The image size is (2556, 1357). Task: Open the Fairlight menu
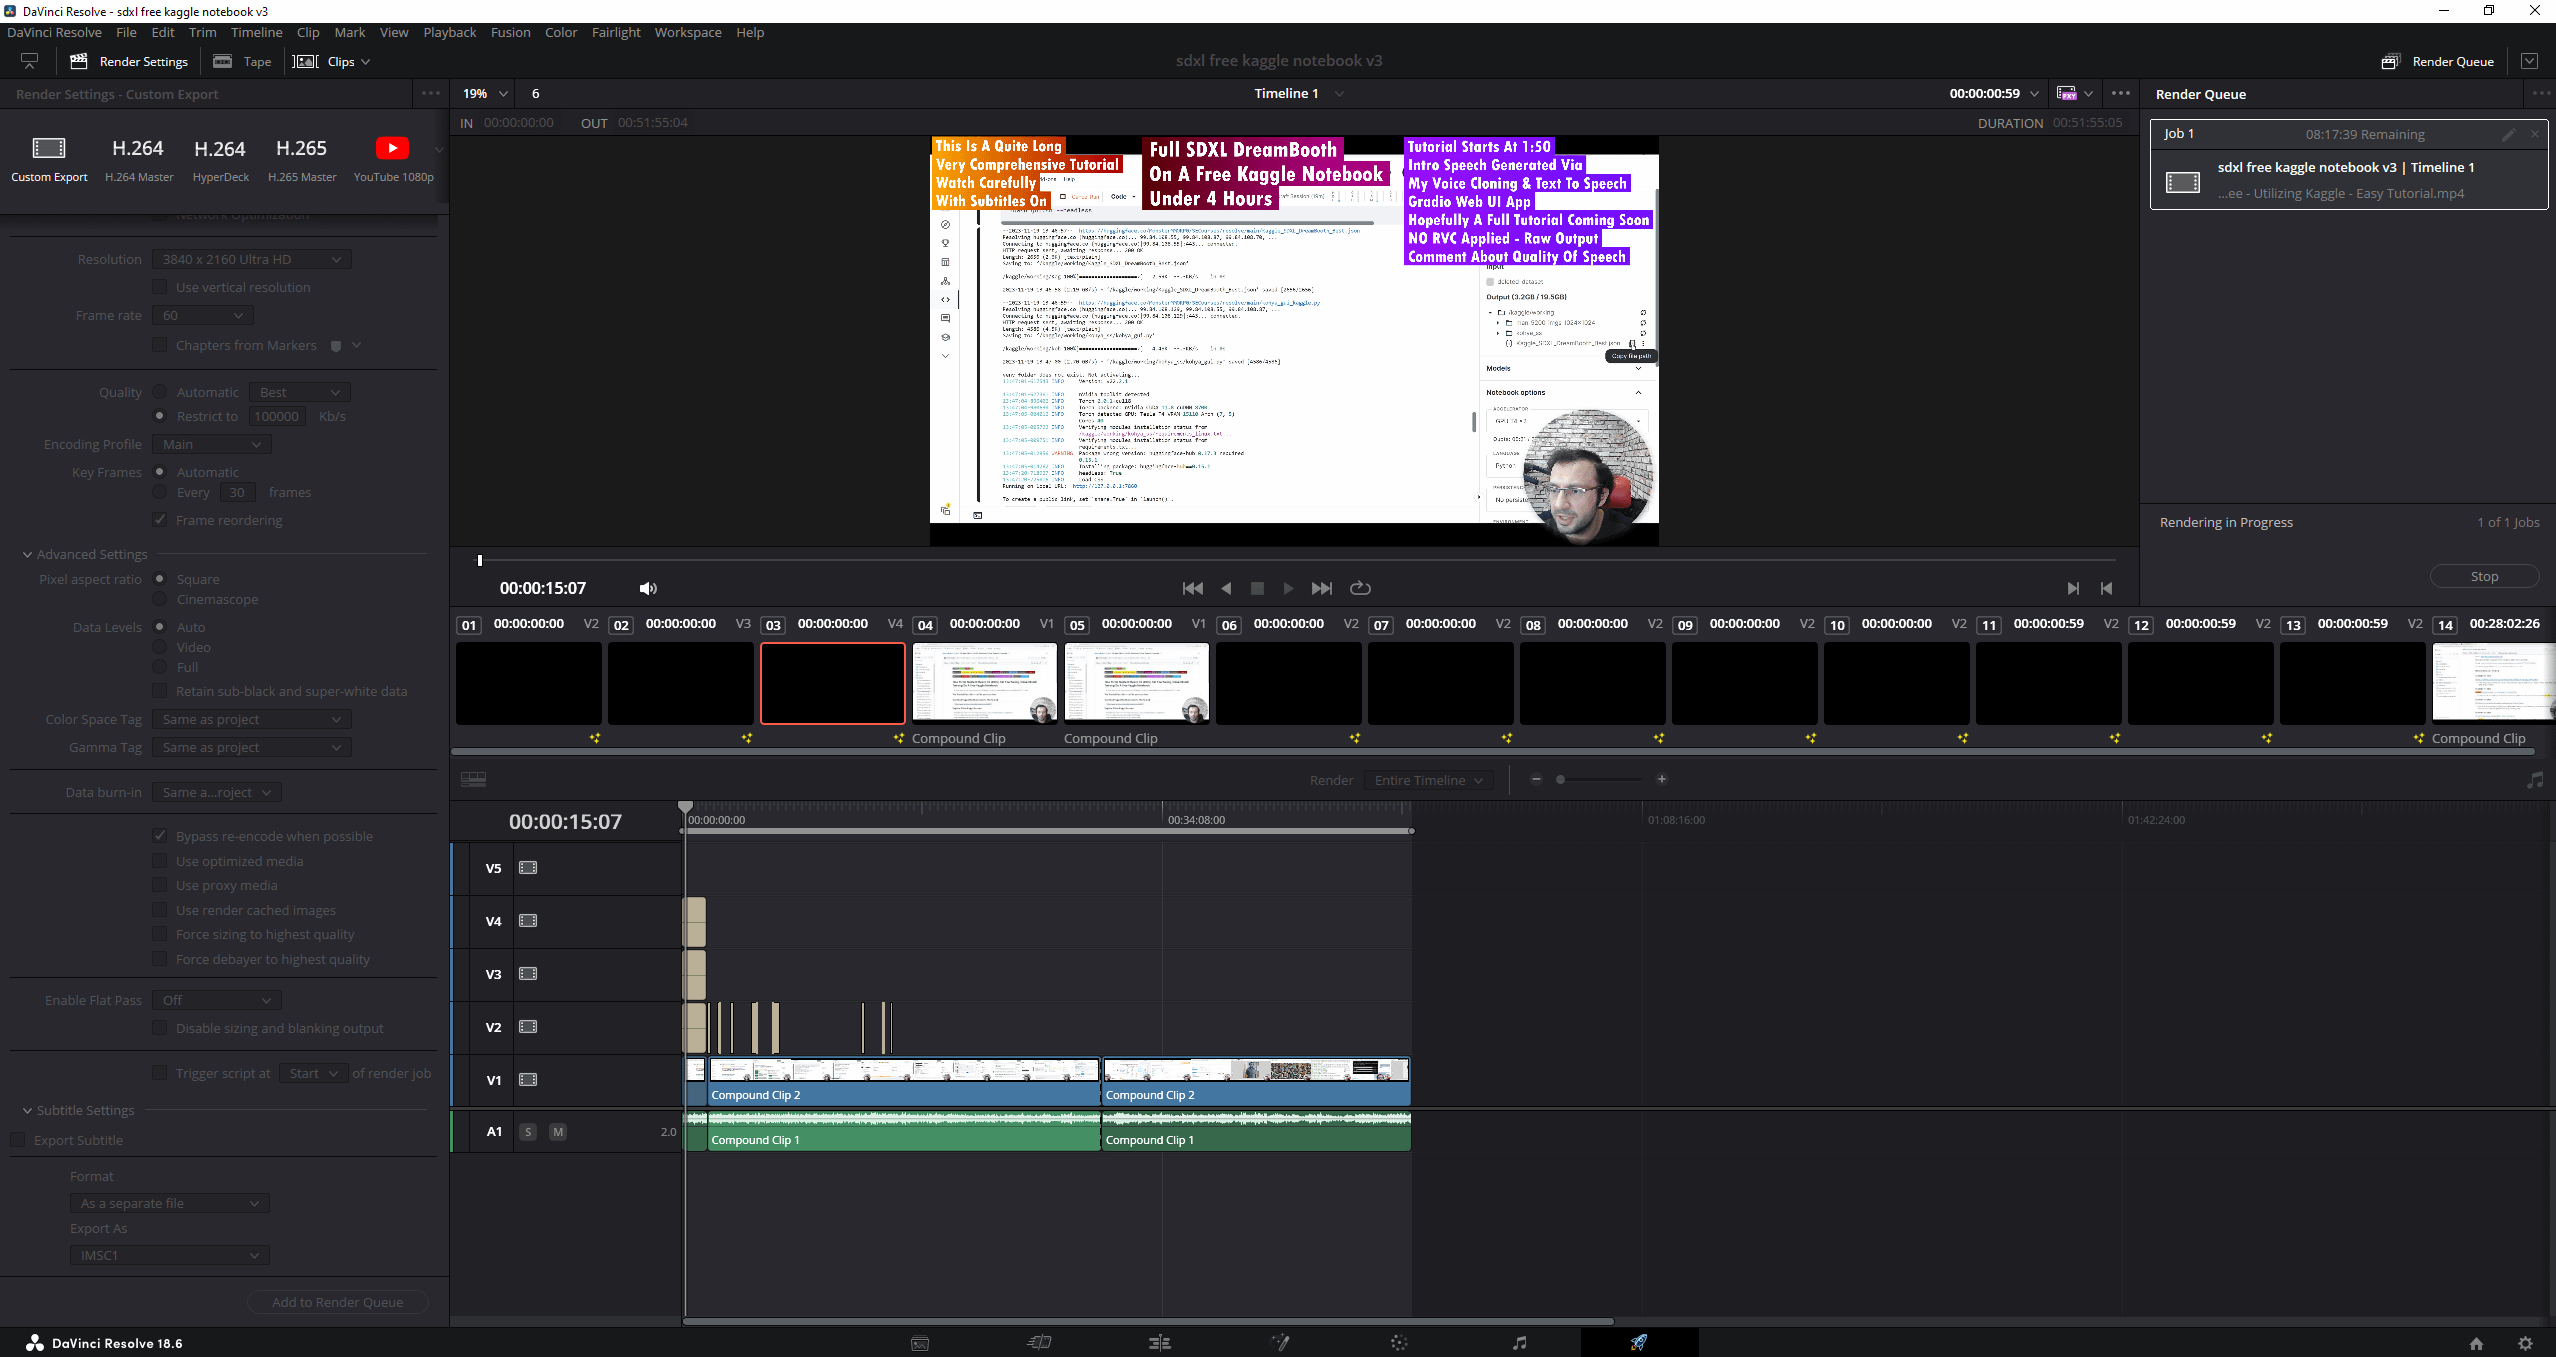click(x=616, y=32)
